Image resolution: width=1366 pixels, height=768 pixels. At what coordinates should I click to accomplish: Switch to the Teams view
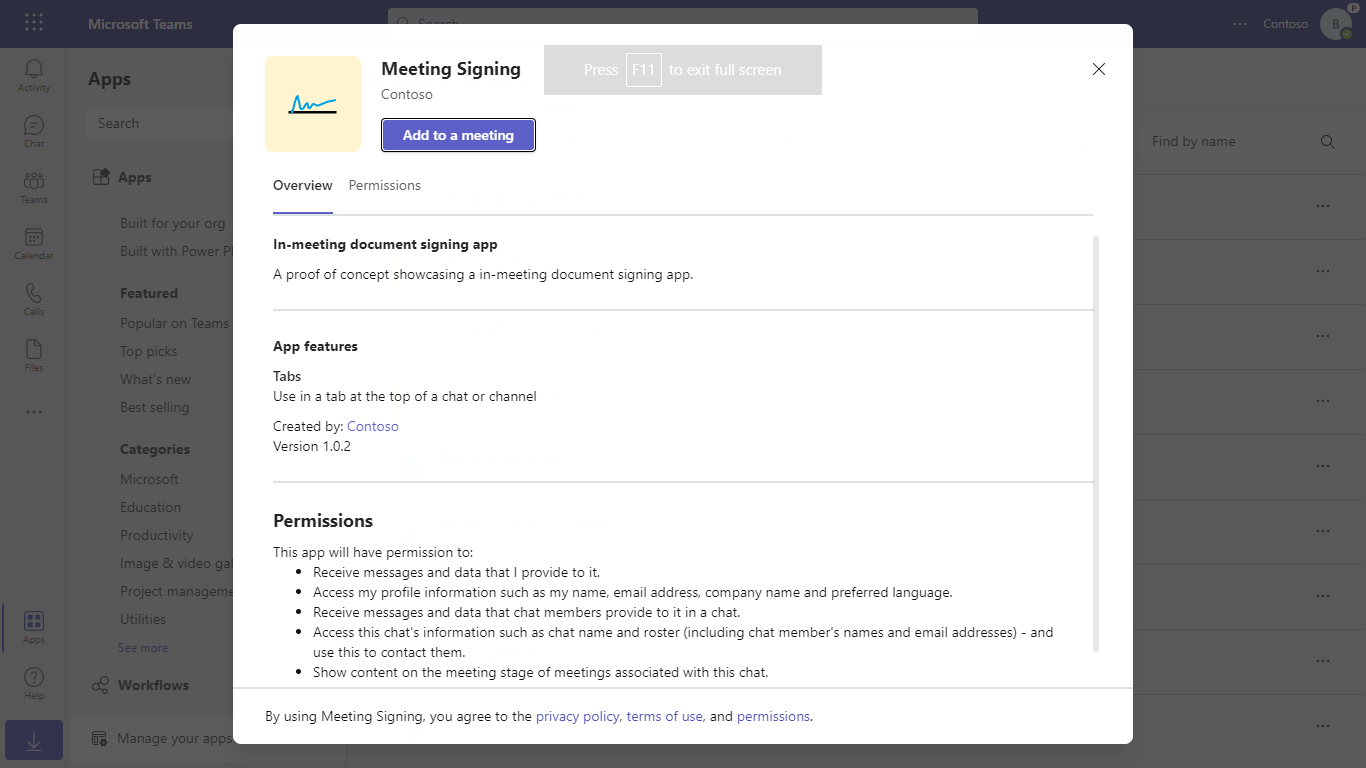[33, 185]
